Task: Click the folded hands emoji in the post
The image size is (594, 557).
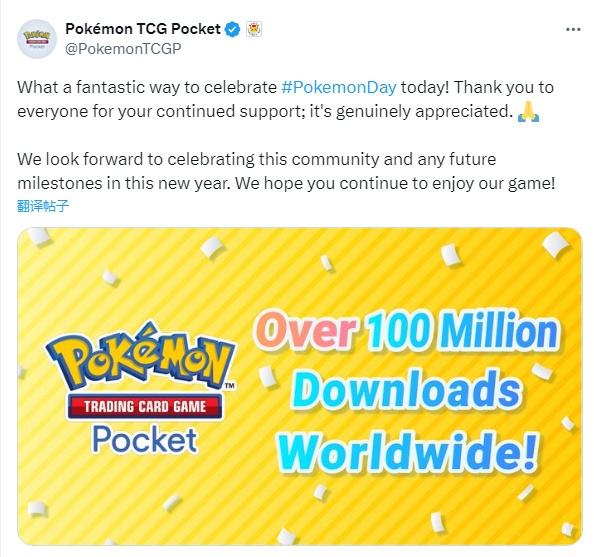Action: [x=528, y=112]
